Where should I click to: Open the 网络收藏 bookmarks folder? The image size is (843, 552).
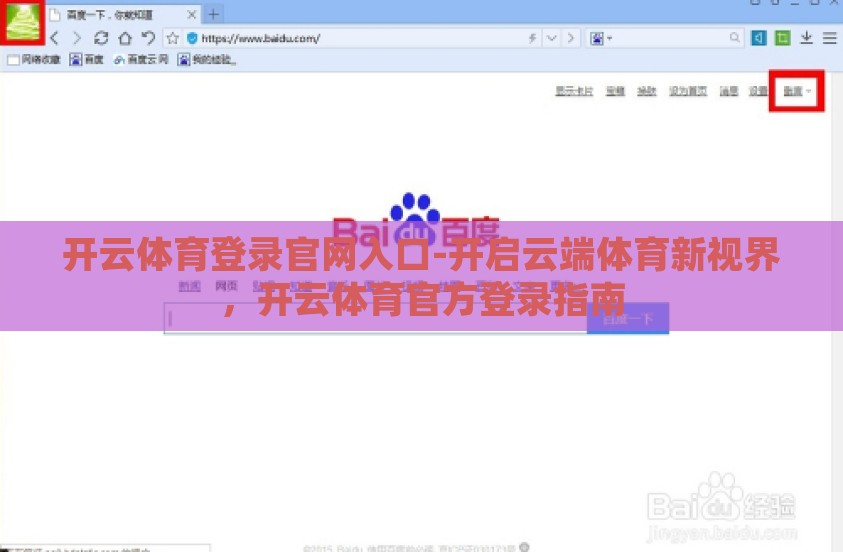pyautogui.click(x=34, y=60)
